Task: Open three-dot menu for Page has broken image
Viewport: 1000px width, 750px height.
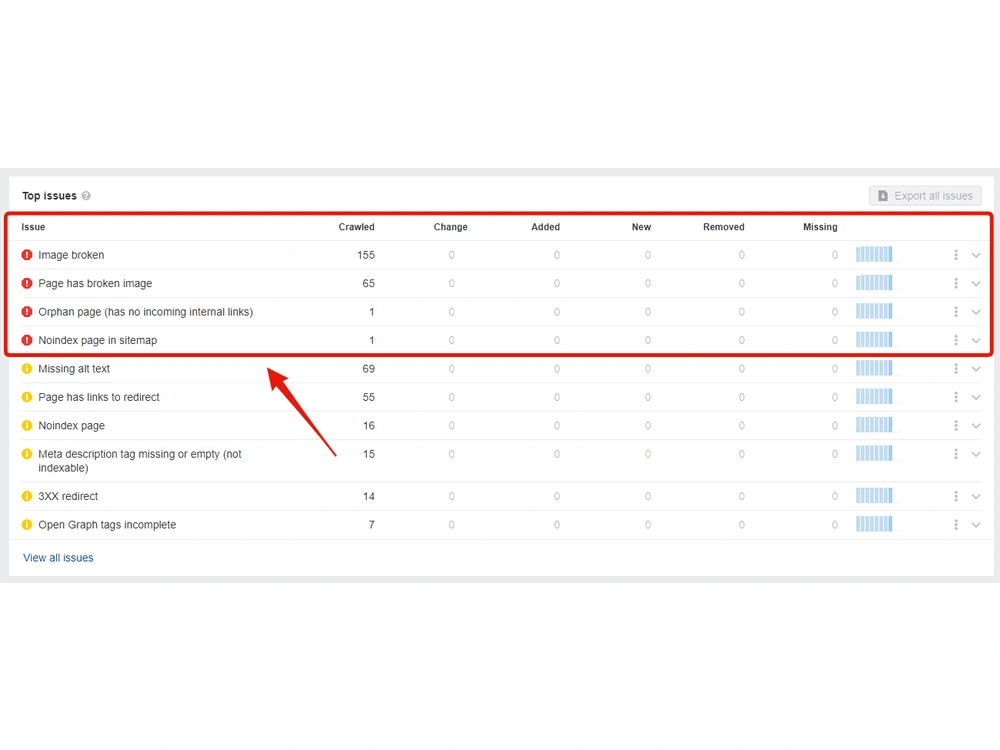Action: point(955,283)
